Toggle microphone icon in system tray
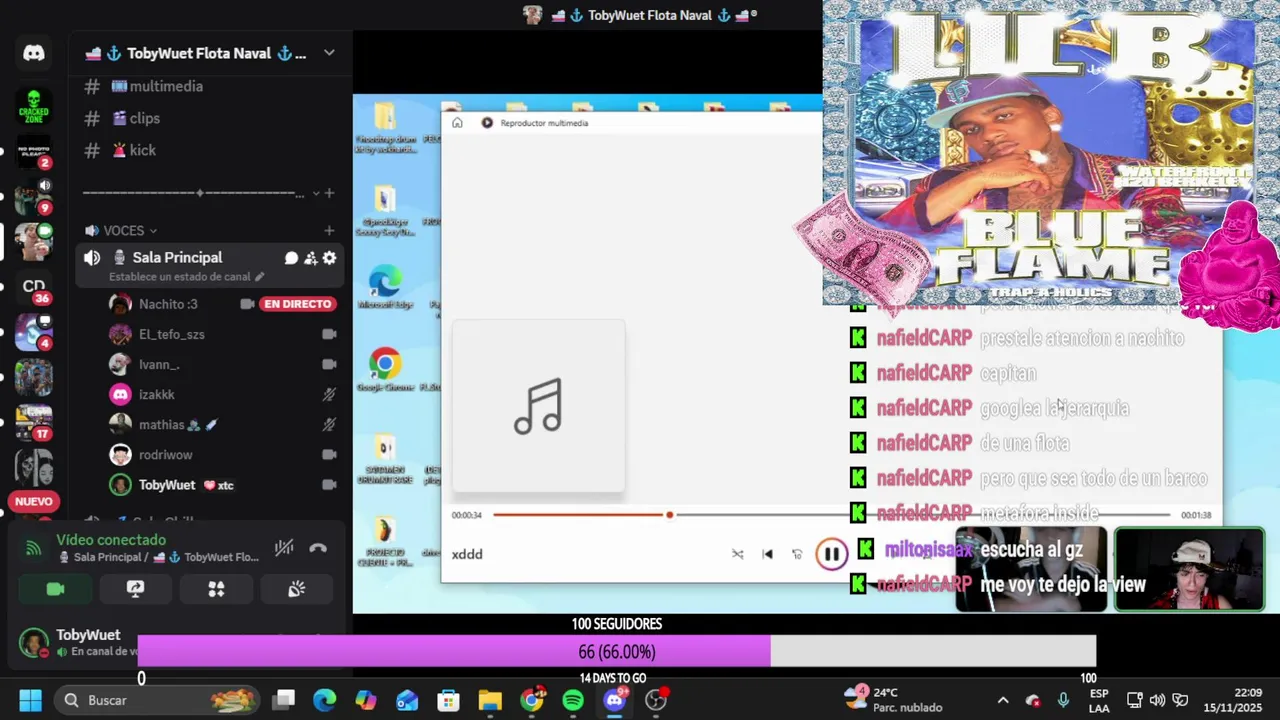Viewport: 1280px width, 720px height. pos(1063,700)
